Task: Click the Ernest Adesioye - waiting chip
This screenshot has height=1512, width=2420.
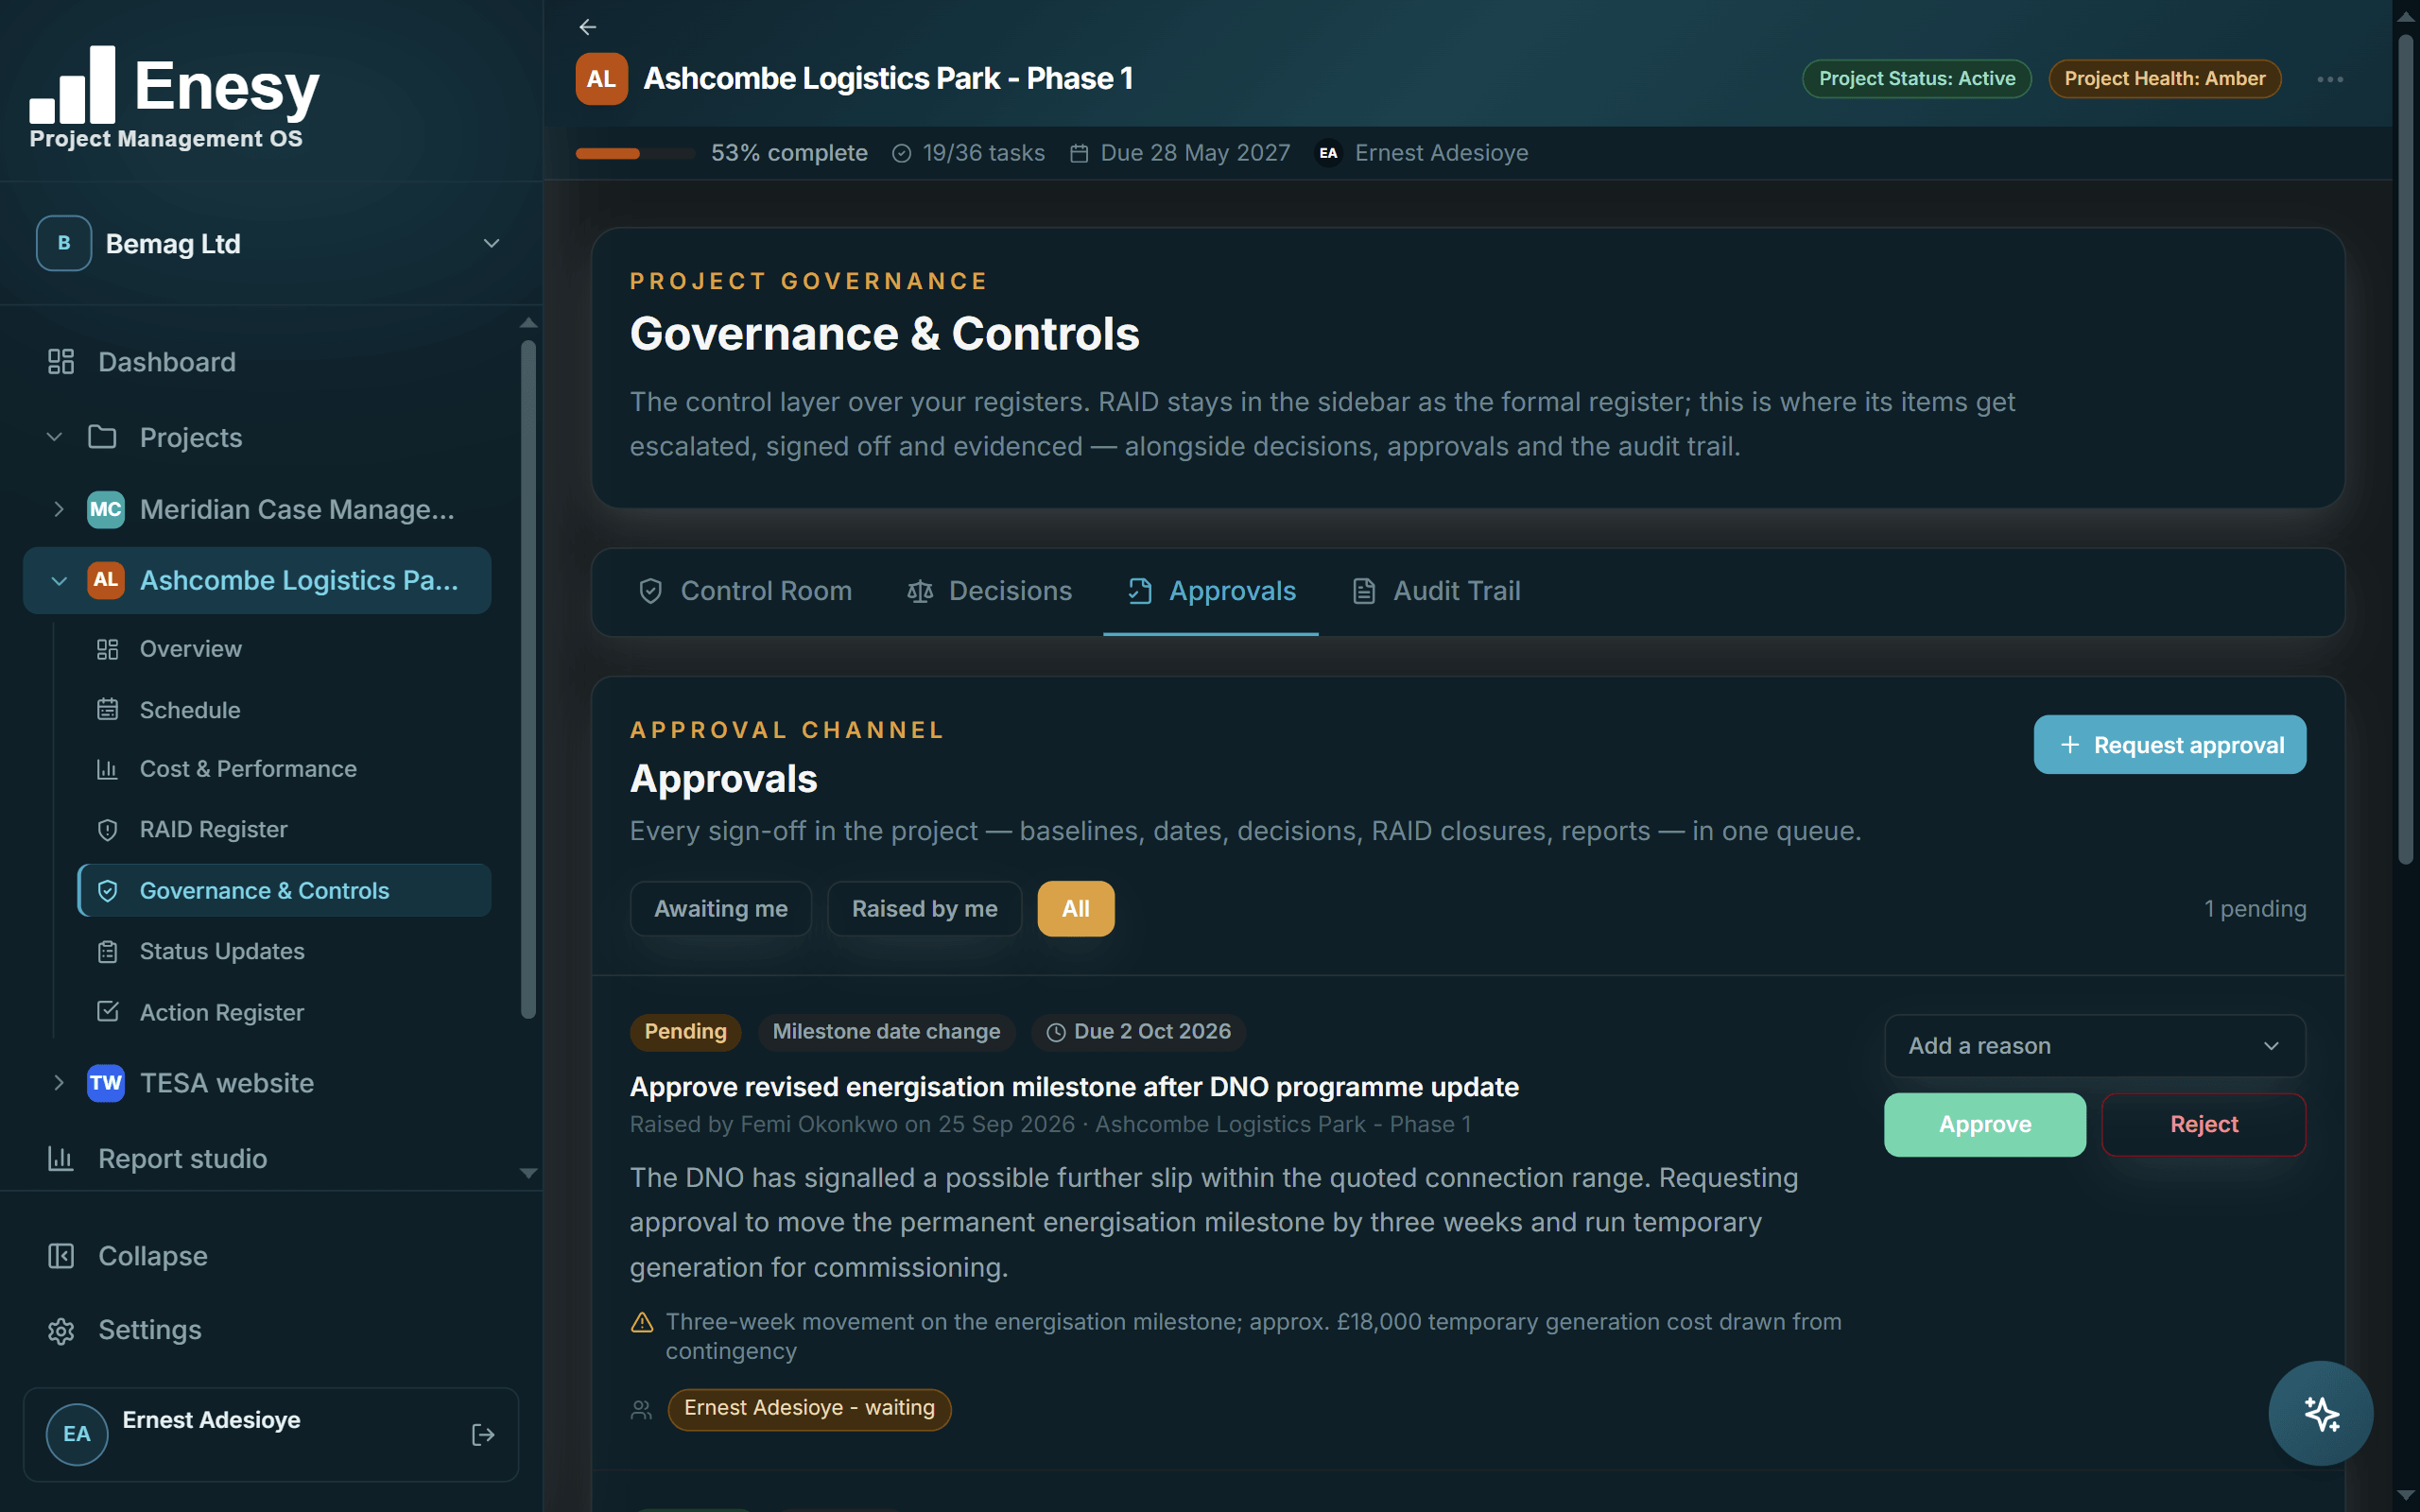Action: click(x=809, y=1409)
